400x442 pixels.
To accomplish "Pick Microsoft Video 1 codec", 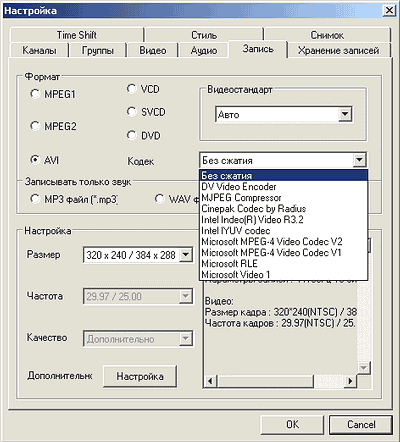I will [284, 274].
